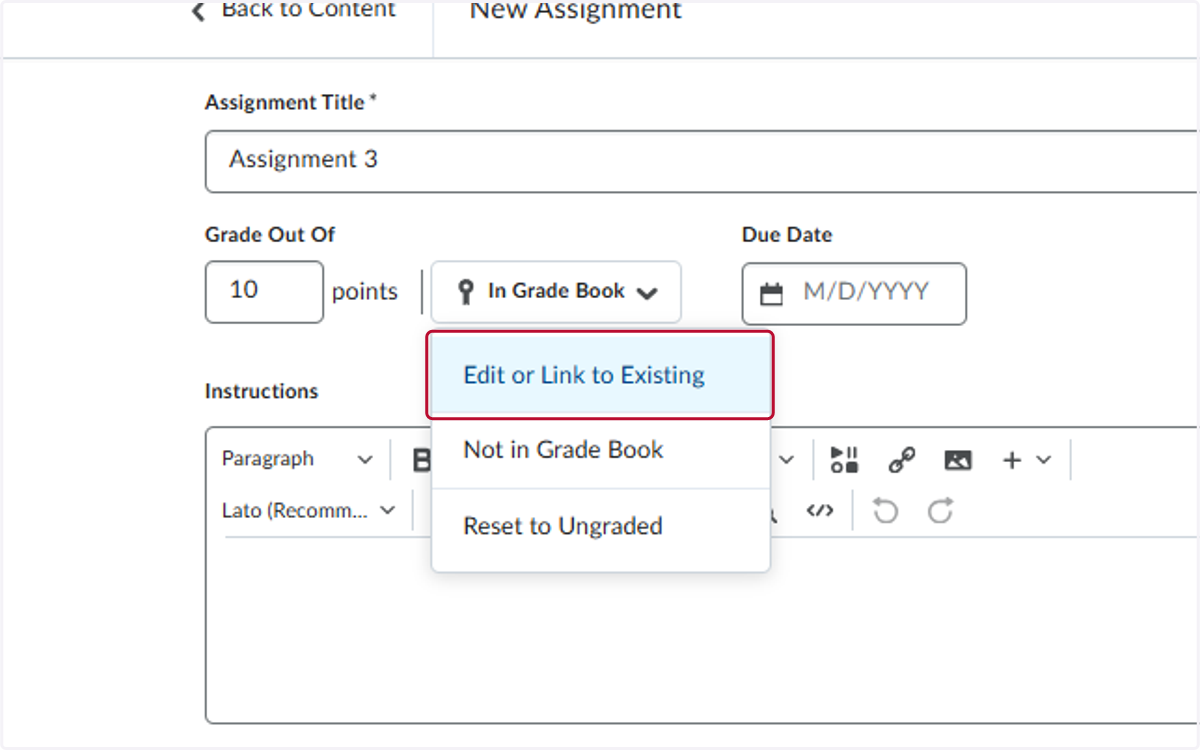The width and height of the screenshot is (1200, 750).
Task: Click the Undo arrow icon
Action: coord(885,511)
